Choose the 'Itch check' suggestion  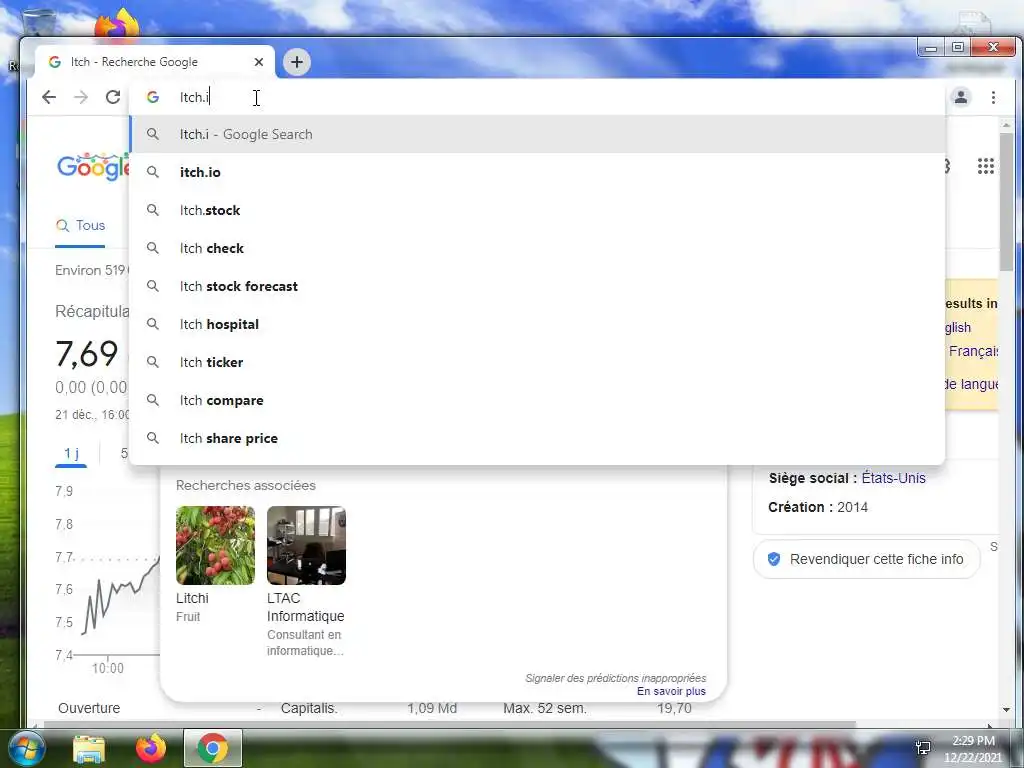point(537,248)
